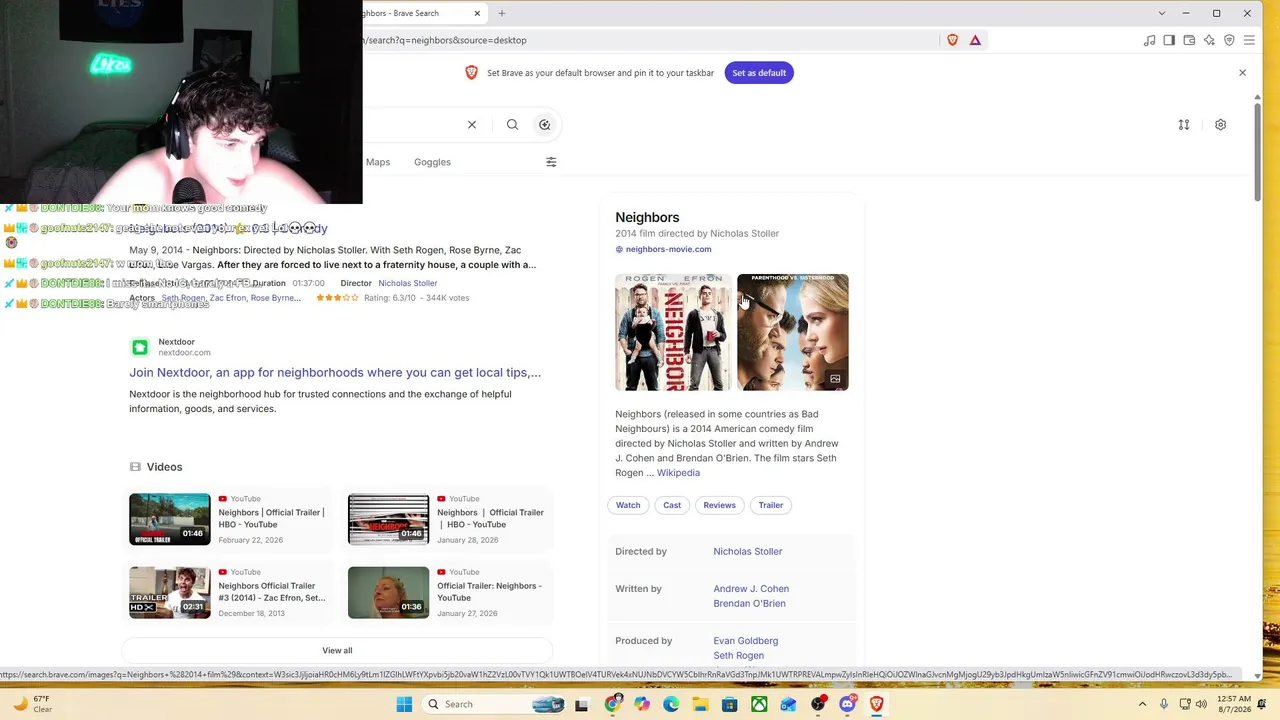Open Microsoft Edge from the taskbar
The image size is (1280, 720).
(x=671, y=704)
